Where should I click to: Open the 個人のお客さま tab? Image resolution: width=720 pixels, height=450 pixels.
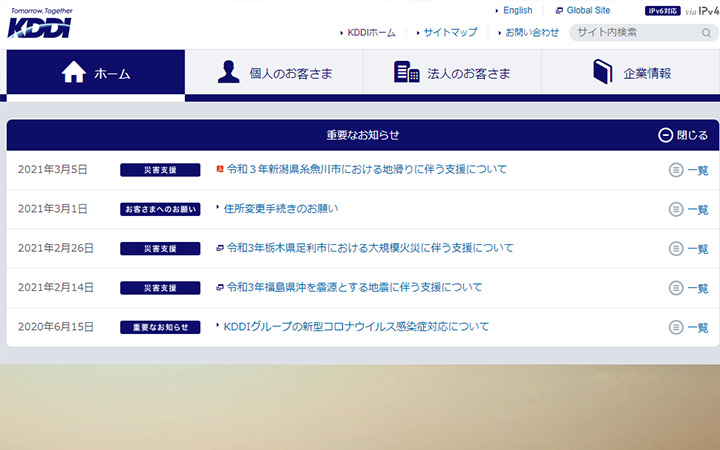(x=274, y=73)
